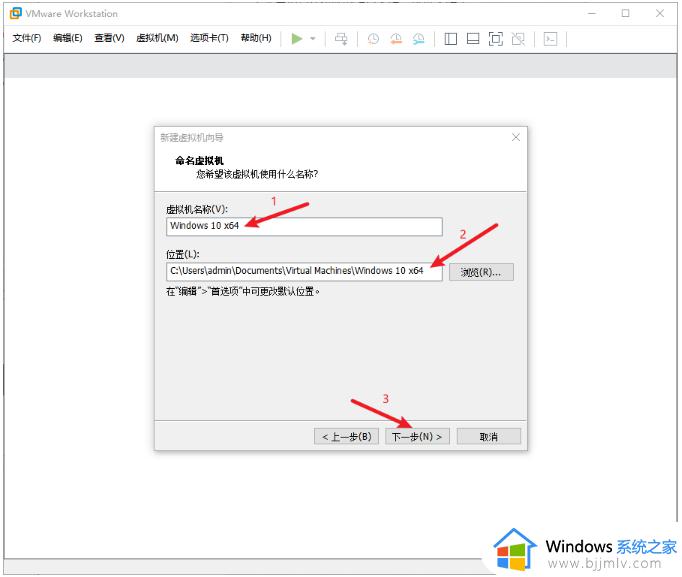Open the 虚拟机(M) menu

pyautogui.click(x=157, y=38)
